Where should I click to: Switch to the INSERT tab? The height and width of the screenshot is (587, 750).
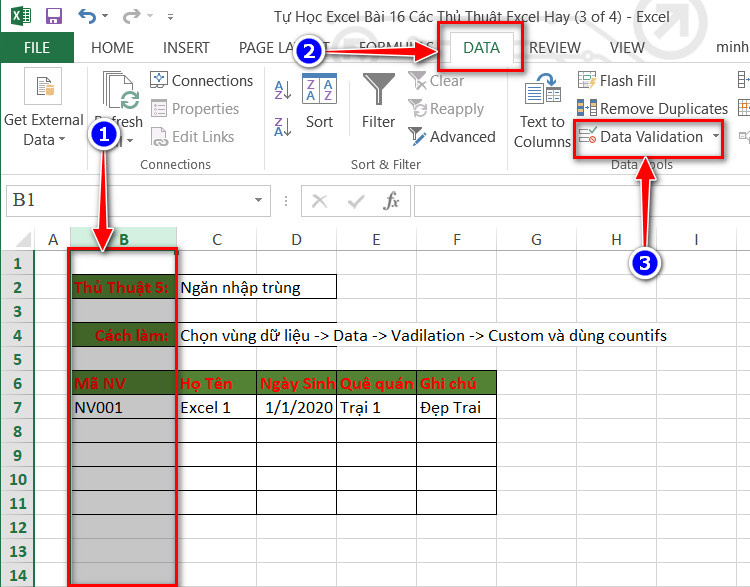(x=186, y=47)
